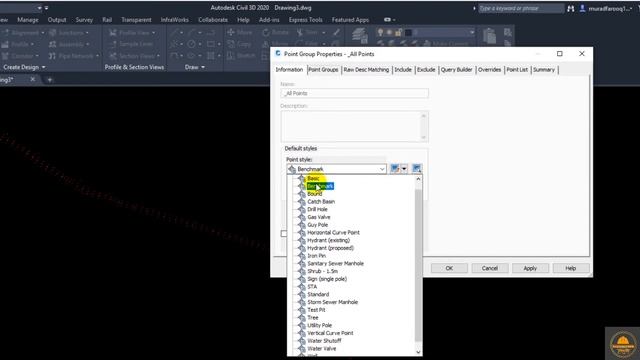The height and width of the screenshot is (360, 640).
Task: Pick Horizontal Curve Point style
Action: click(x=333, y=233)
